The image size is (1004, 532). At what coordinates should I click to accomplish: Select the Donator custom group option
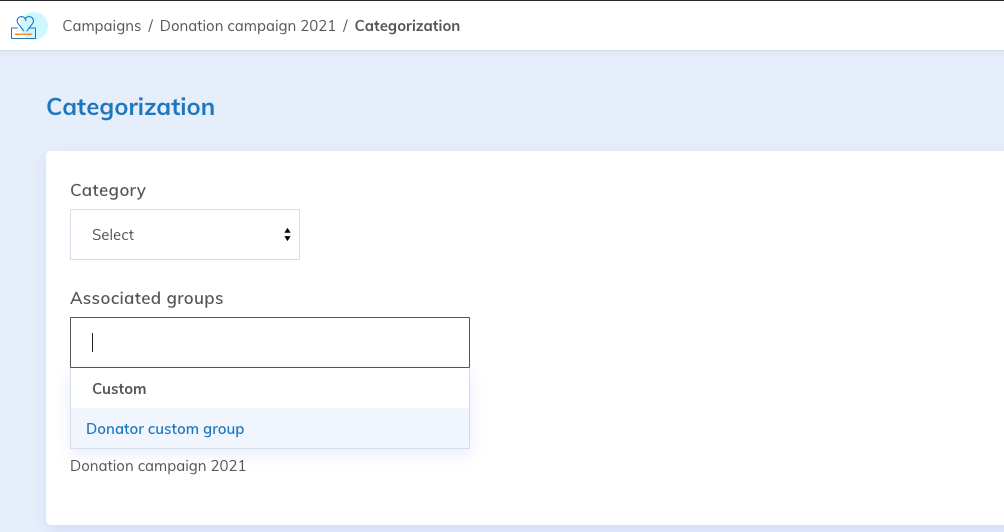coord(165,429)
